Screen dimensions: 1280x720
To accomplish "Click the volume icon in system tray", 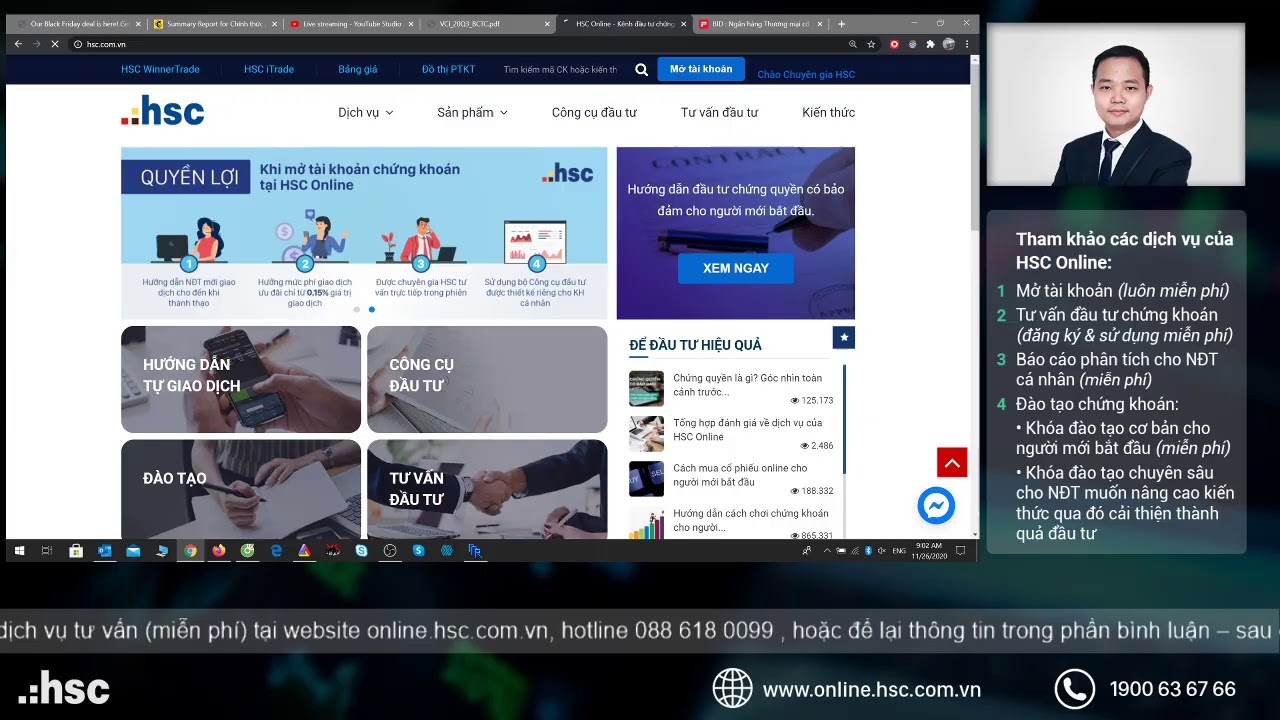I will point(881,551).
